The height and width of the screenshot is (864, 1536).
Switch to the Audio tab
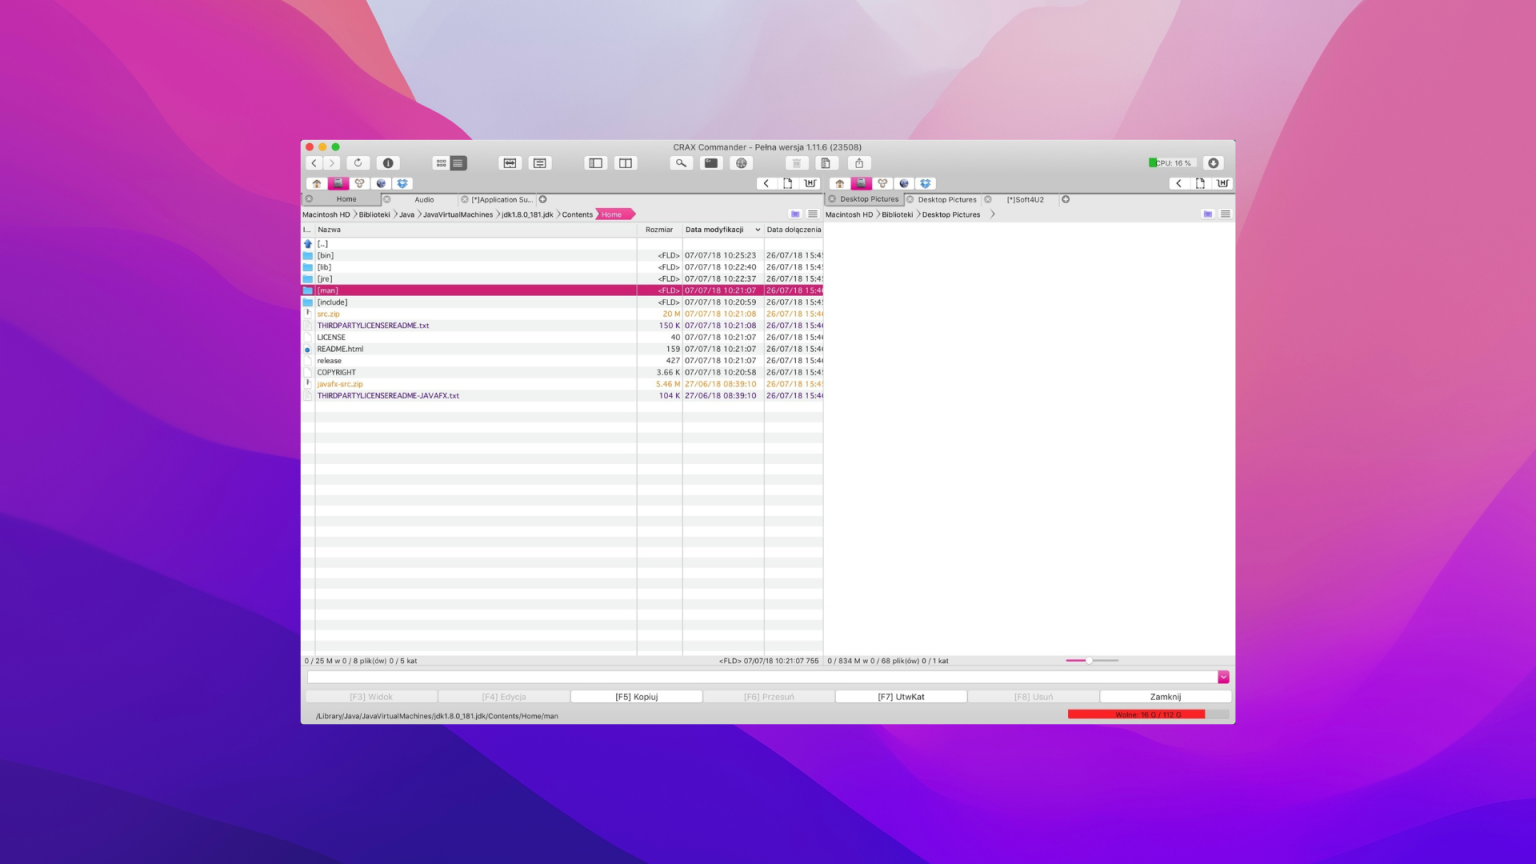pyautogui.click(x=423, y=199)
